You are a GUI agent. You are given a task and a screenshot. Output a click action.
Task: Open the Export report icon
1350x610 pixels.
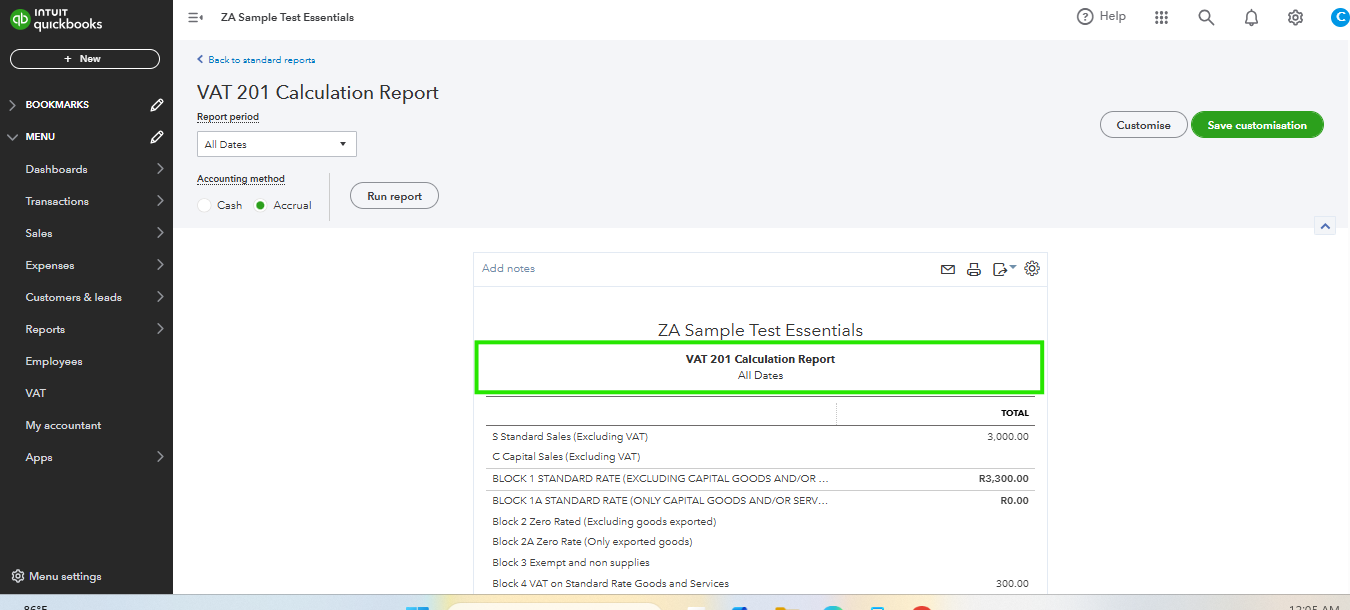[1001, 268]
